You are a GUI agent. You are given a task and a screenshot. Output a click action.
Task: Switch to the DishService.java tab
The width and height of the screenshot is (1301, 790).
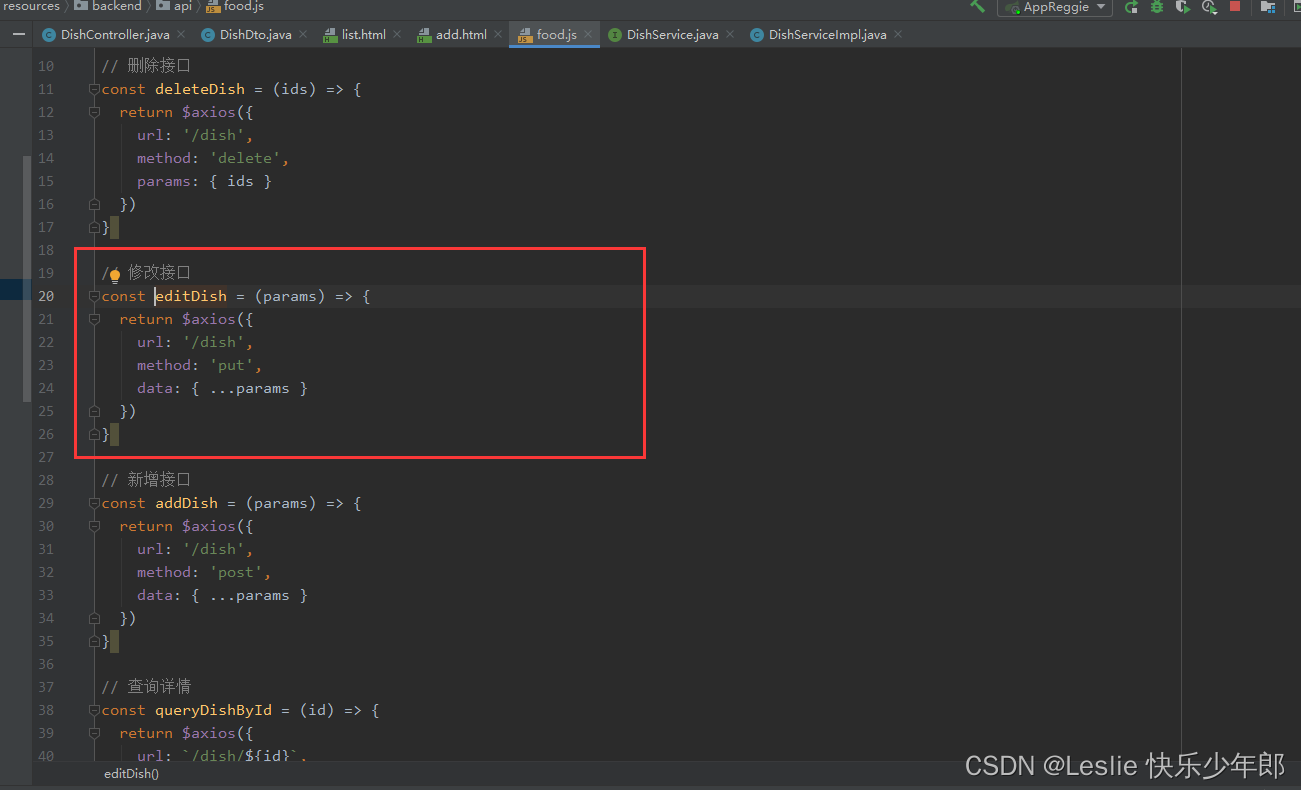click(x=672, y=34)
